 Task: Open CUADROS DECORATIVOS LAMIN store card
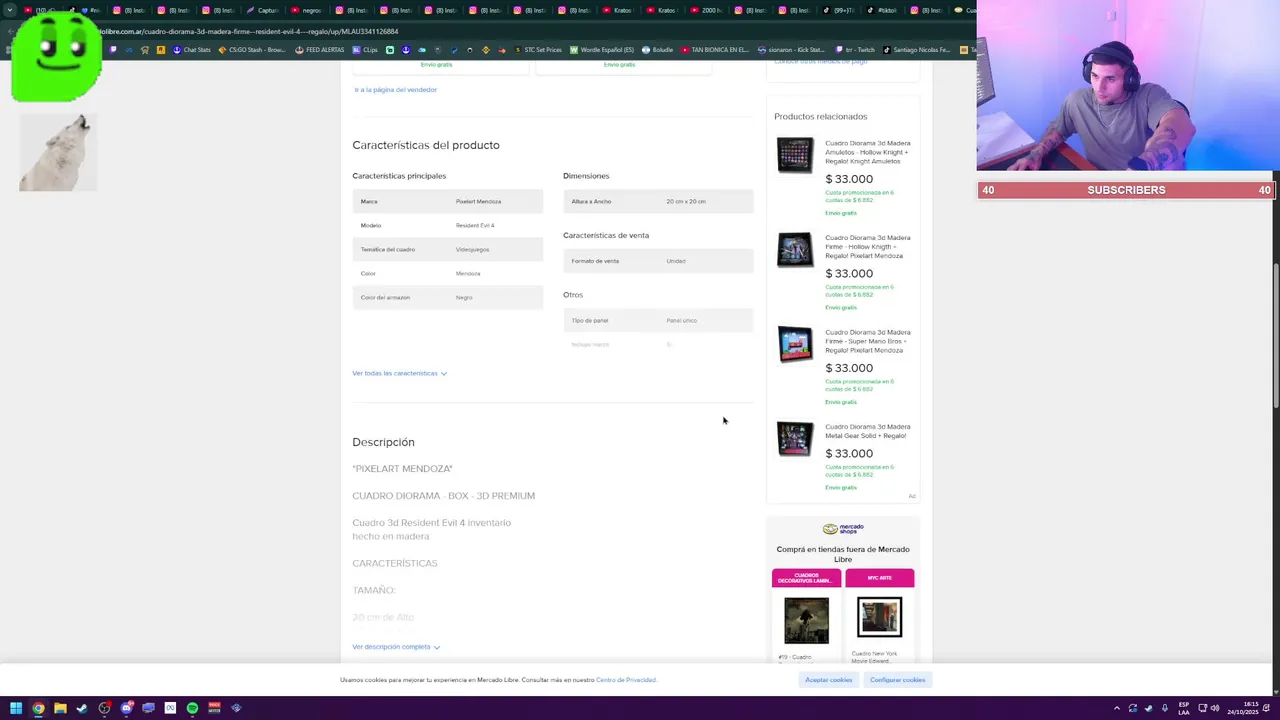click(806, 578)
